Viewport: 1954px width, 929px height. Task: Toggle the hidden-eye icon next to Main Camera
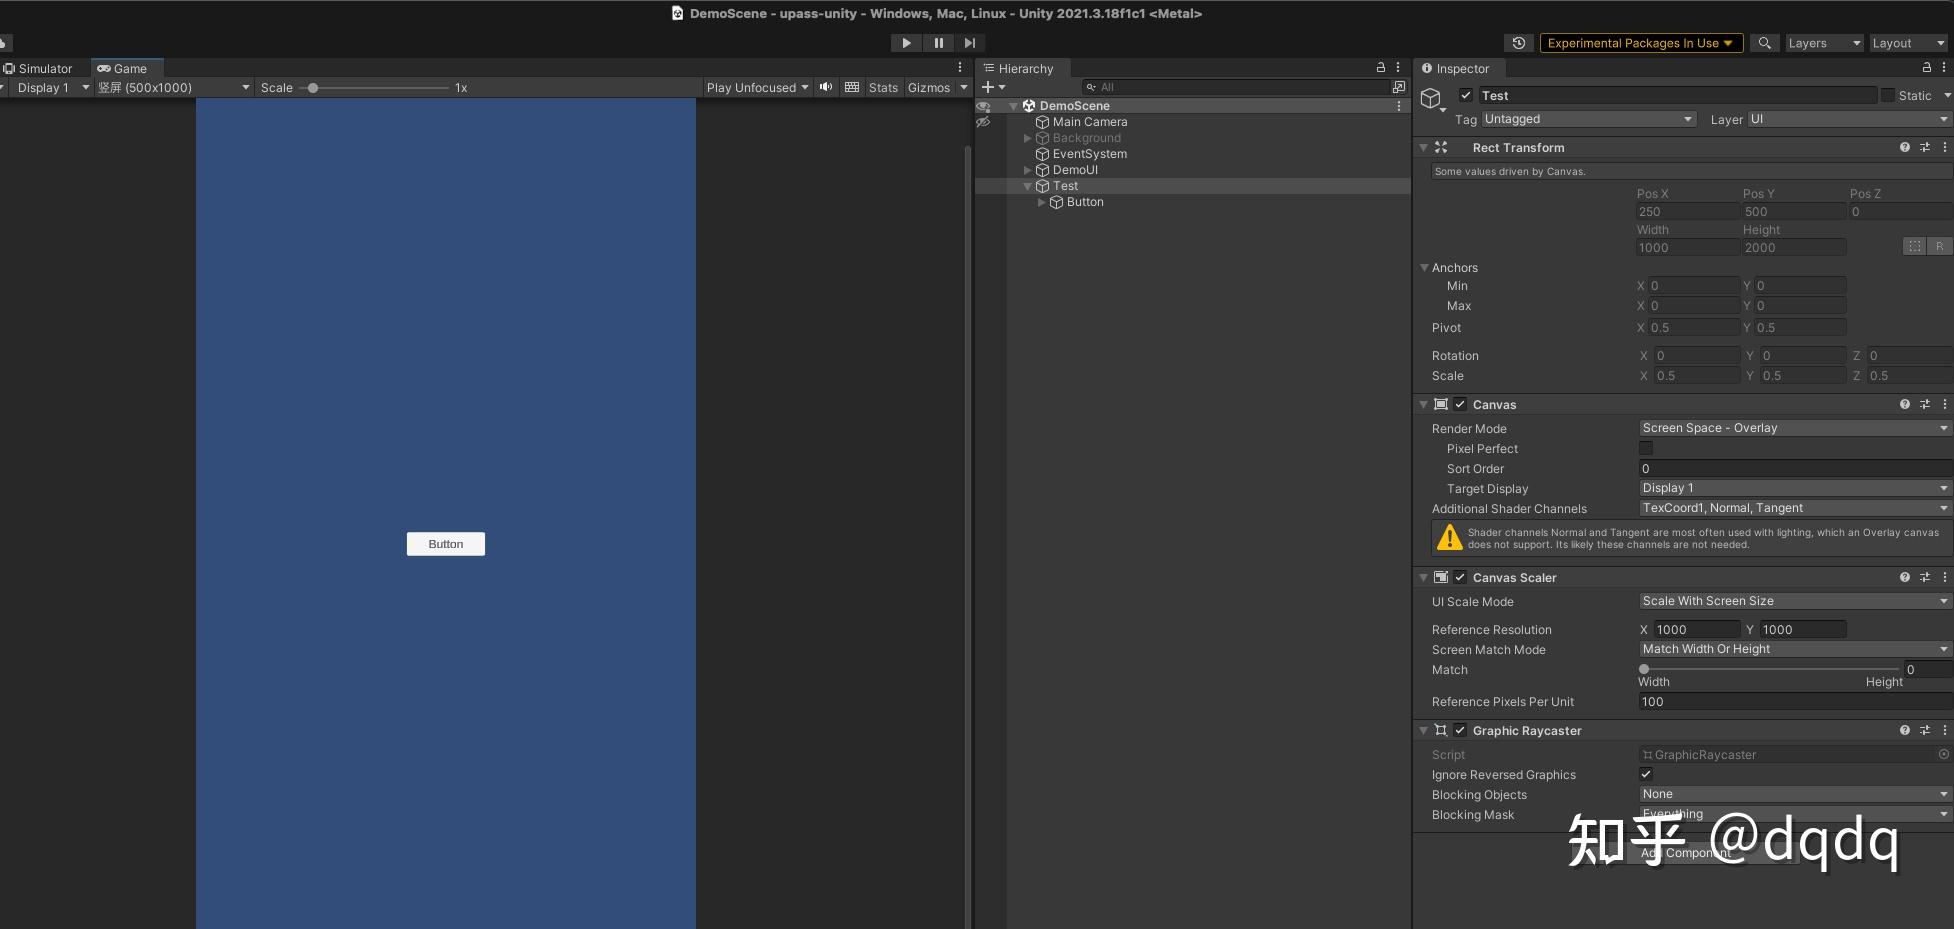[983, 121]
